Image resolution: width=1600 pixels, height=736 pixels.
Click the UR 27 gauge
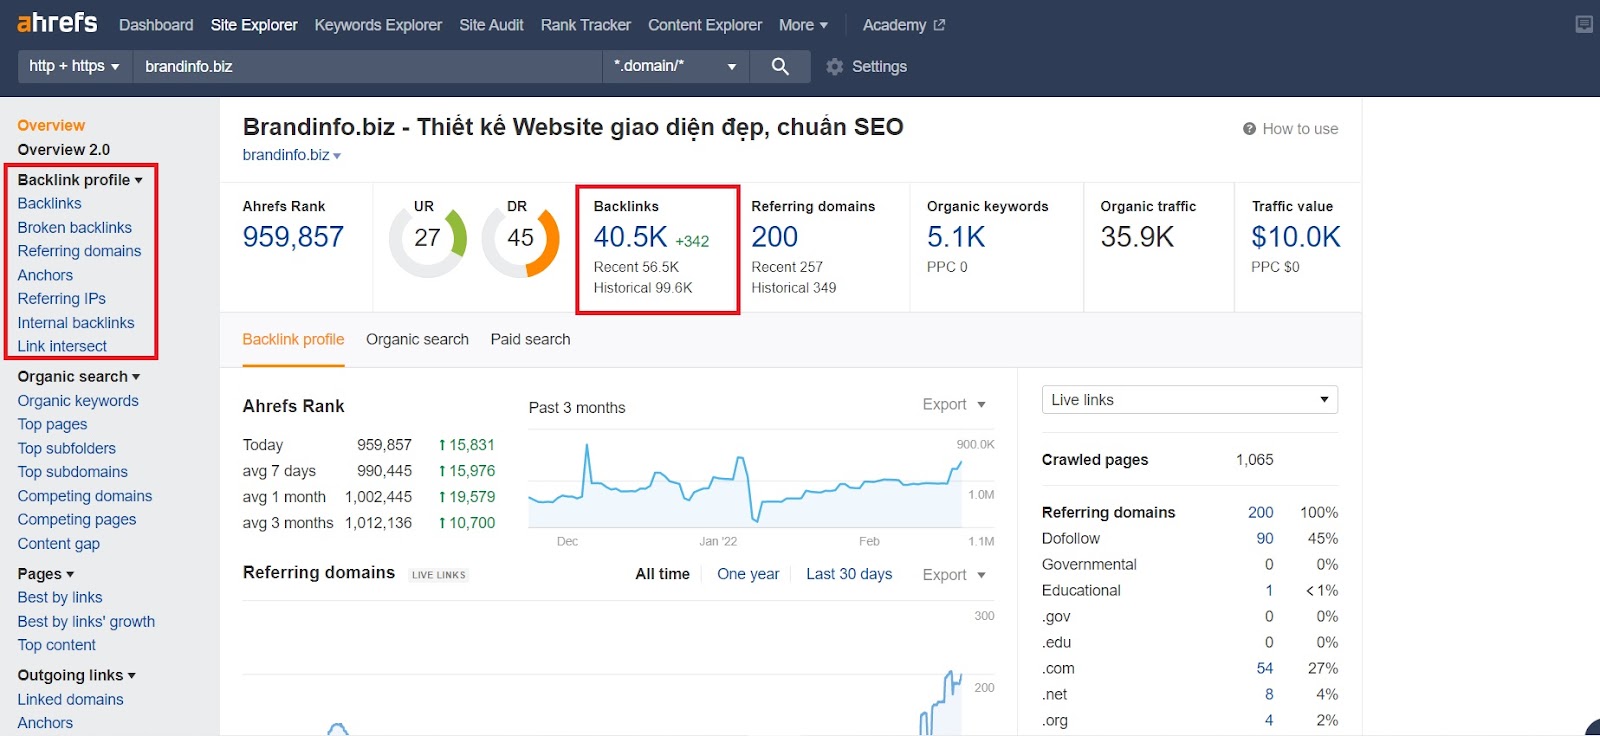click(x=428, y=240)
